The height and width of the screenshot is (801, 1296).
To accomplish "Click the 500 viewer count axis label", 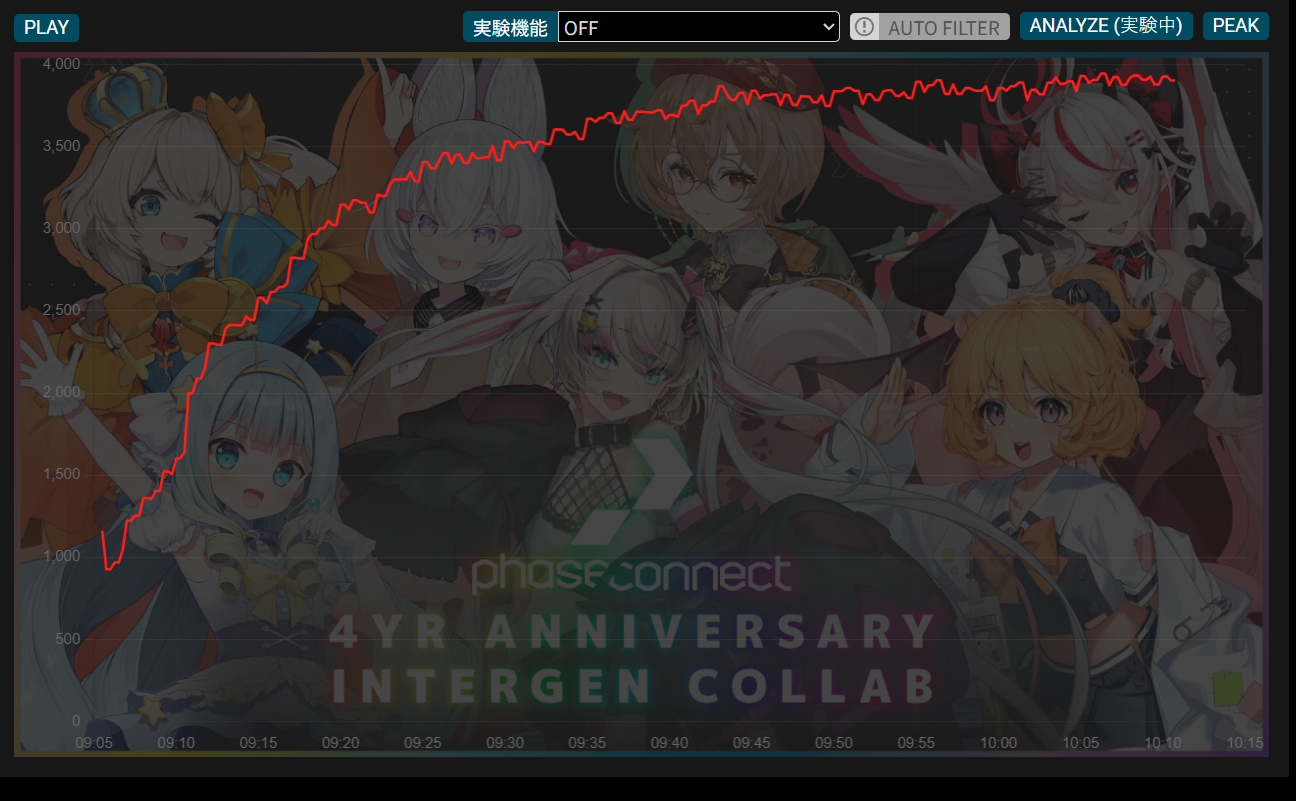I will (66, 639).
